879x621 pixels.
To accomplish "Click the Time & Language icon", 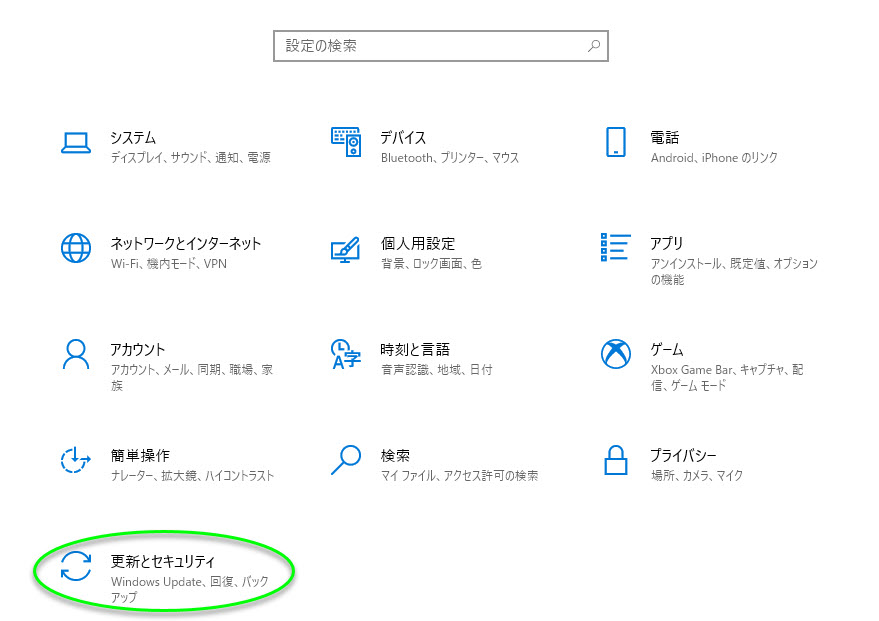I will [x=346, y=354].
